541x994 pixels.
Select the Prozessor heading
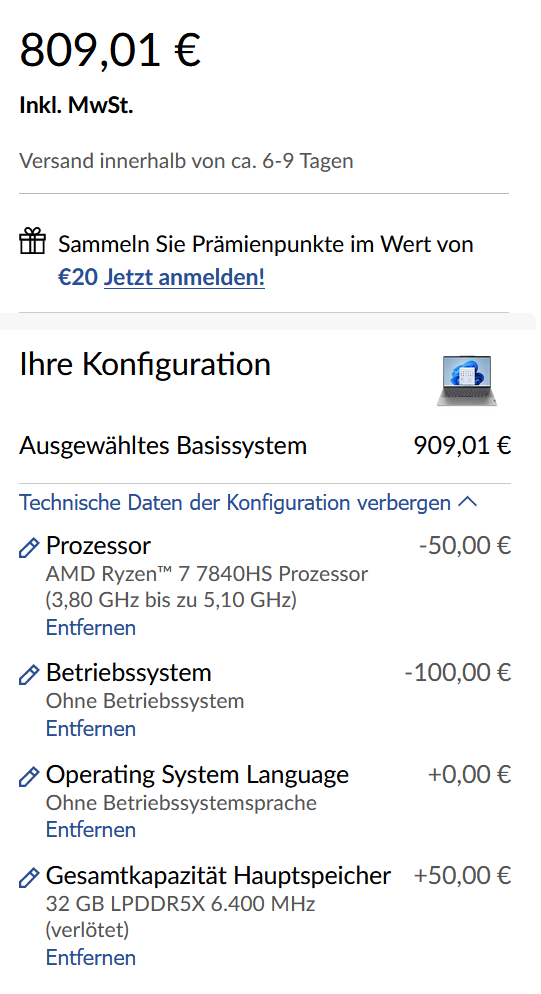98,546
